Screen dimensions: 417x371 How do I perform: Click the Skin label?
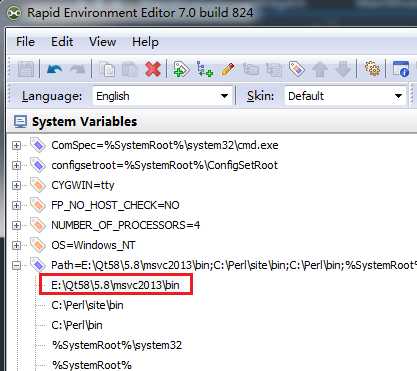coord(260,96)
